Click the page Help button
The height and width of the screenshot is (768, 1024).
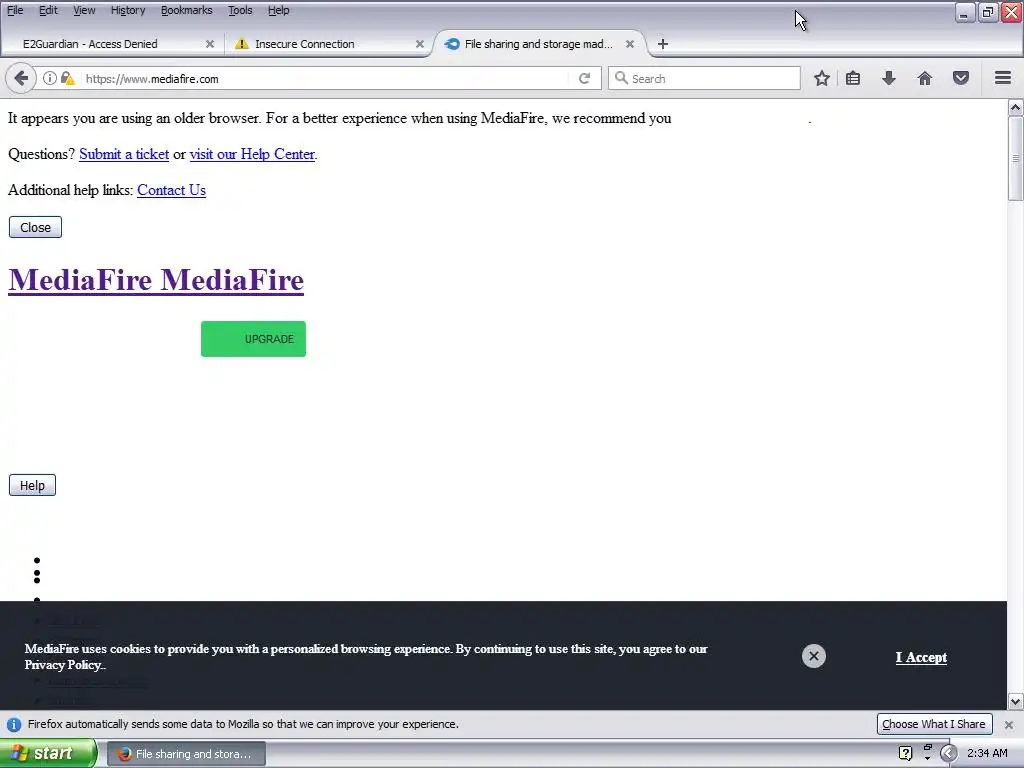click(32, 485)
